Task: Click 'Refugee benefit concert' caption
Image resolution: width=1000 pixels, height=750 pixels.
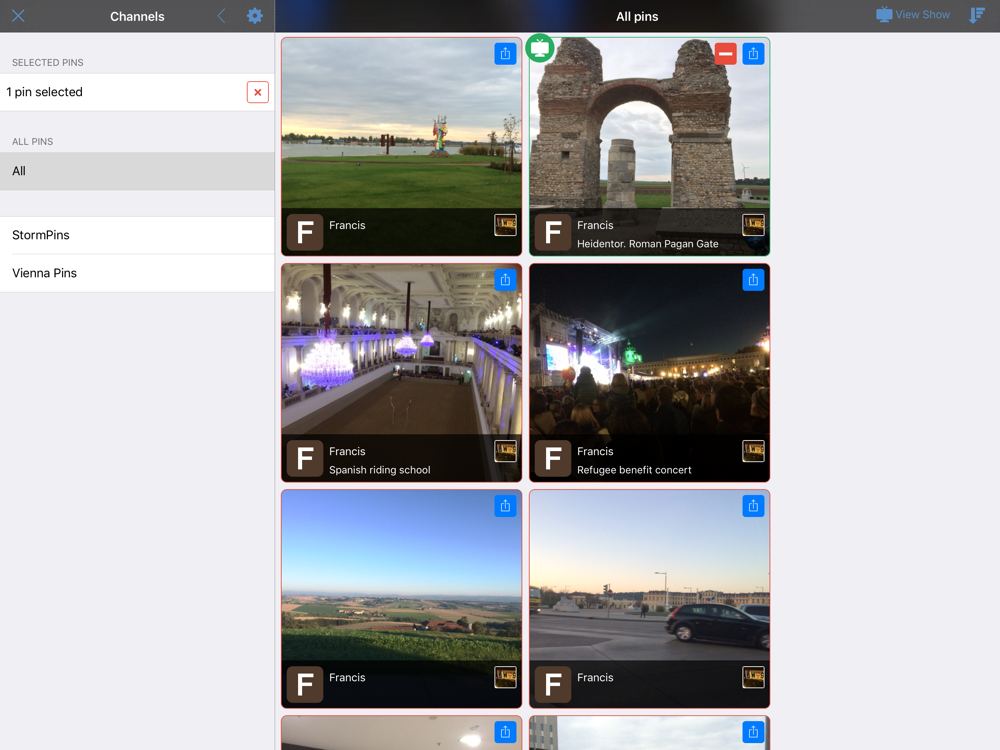Action: pos(634,470)
